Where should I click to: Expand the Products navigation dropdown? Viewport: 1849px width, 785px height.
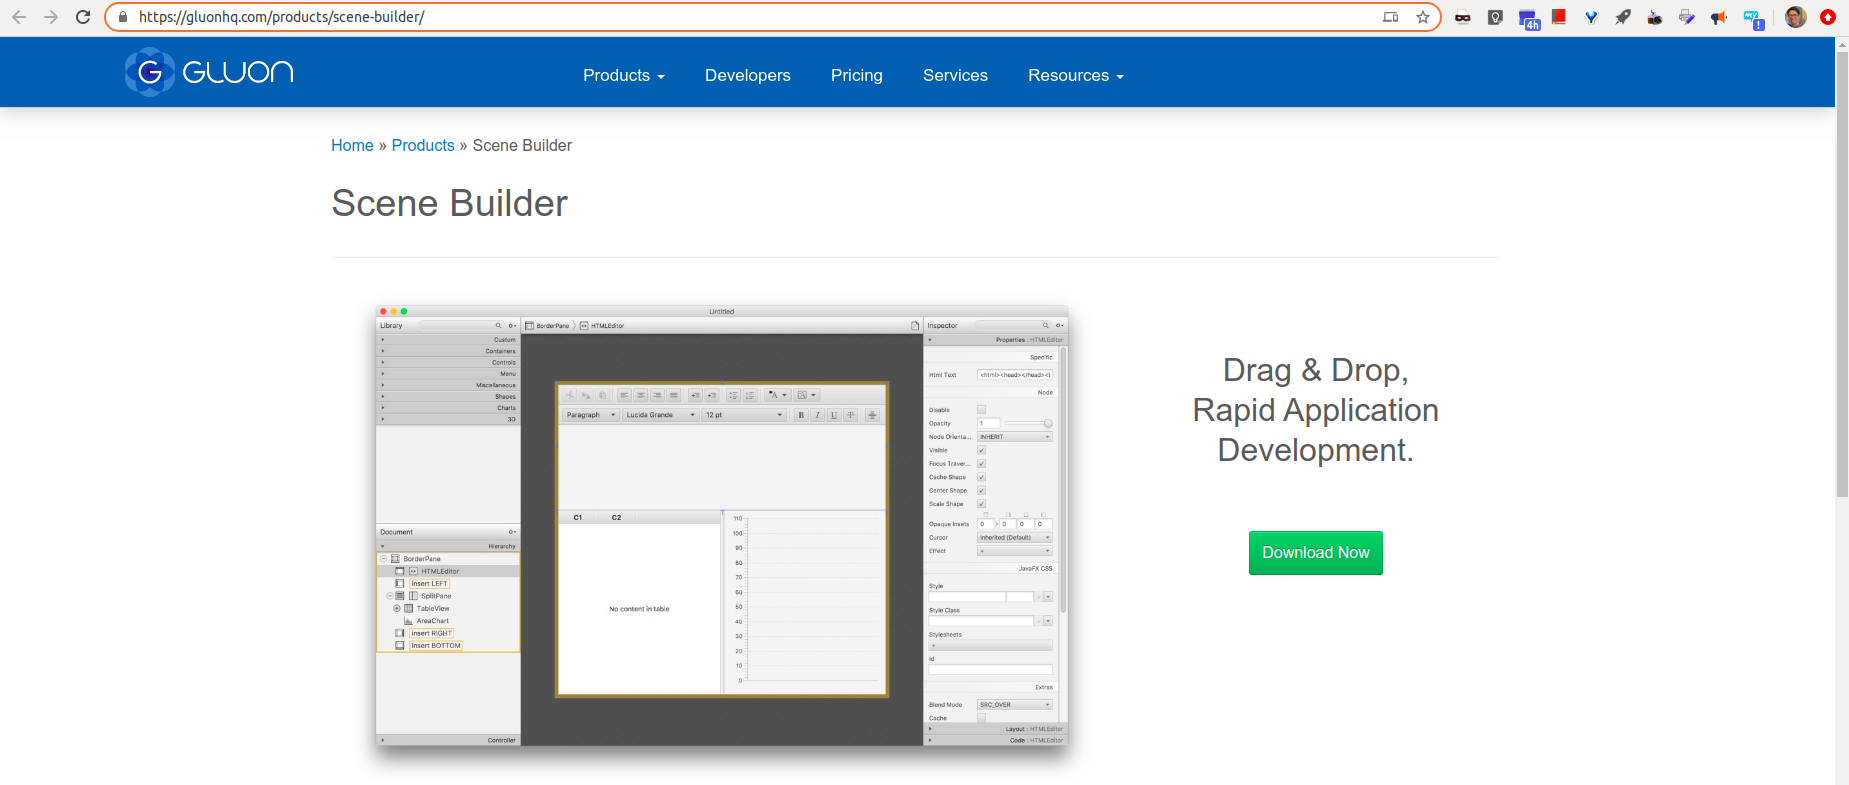(624, 76)
